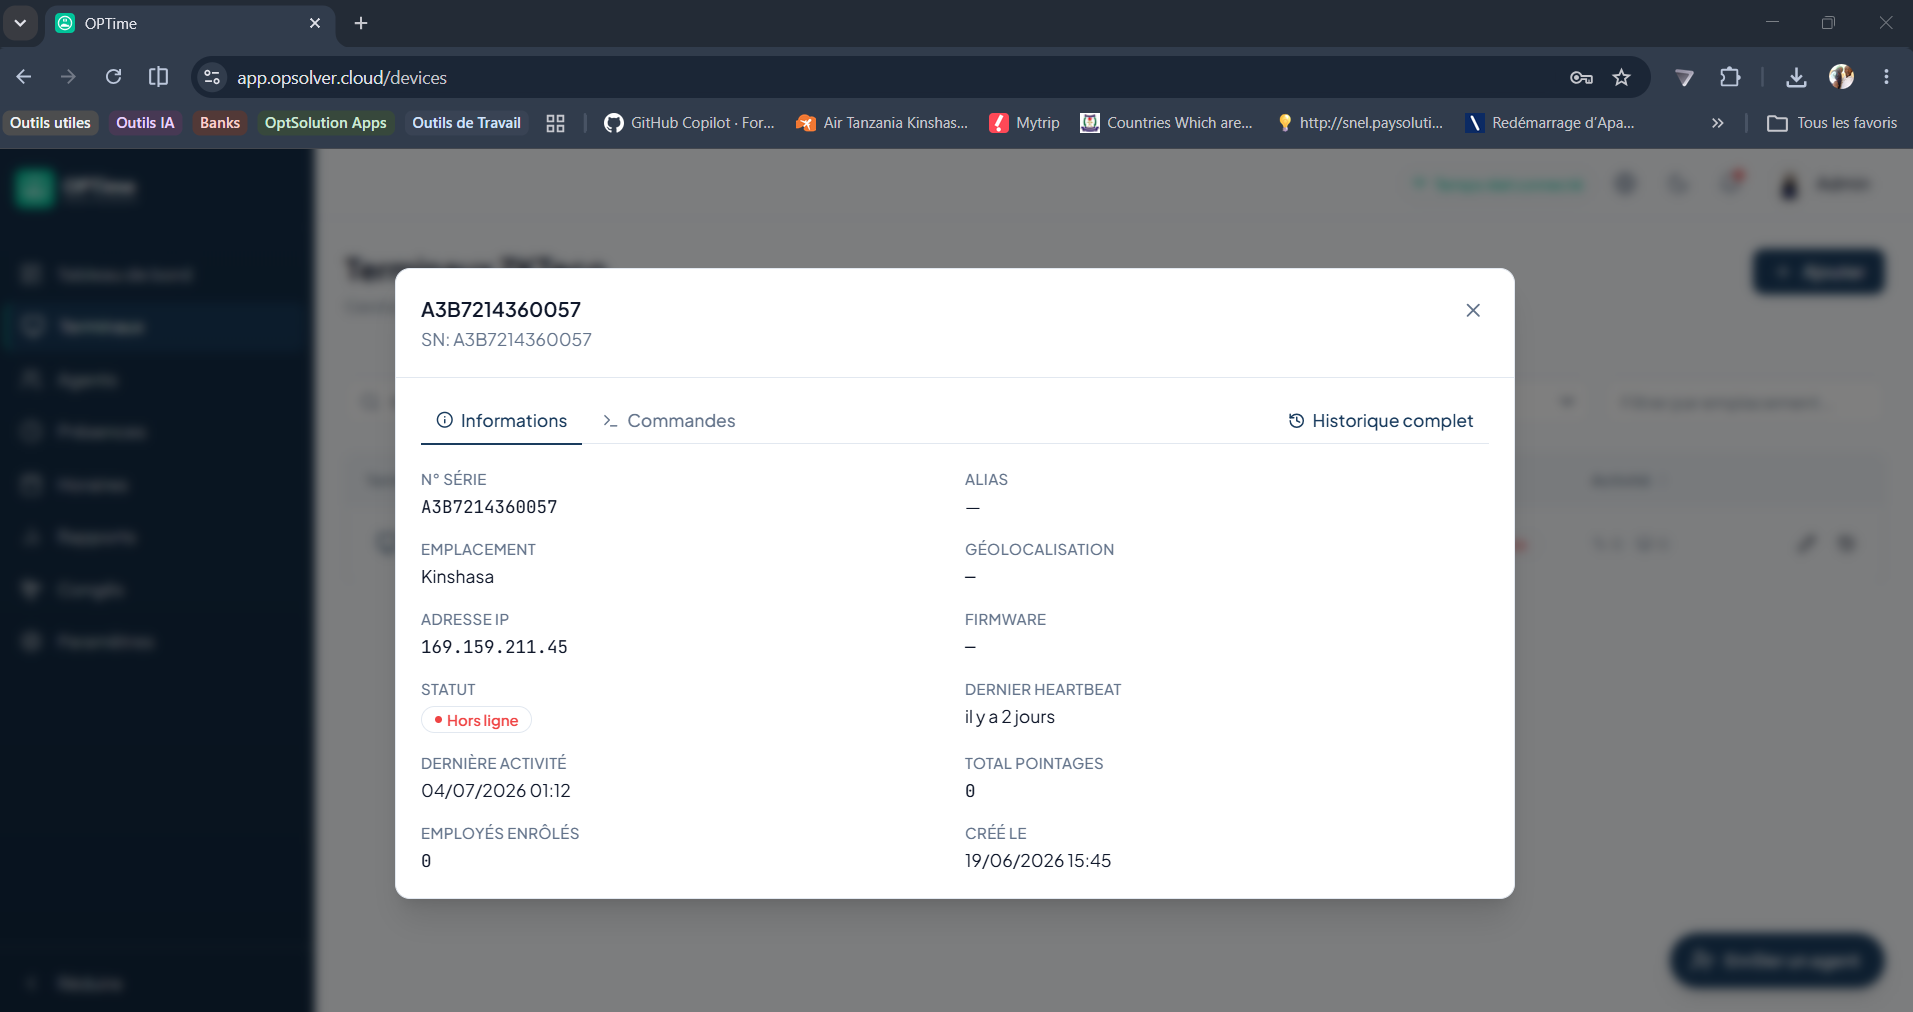Select the Informations tab
The image size is (1913, 1012).
[x=501, y=421]
